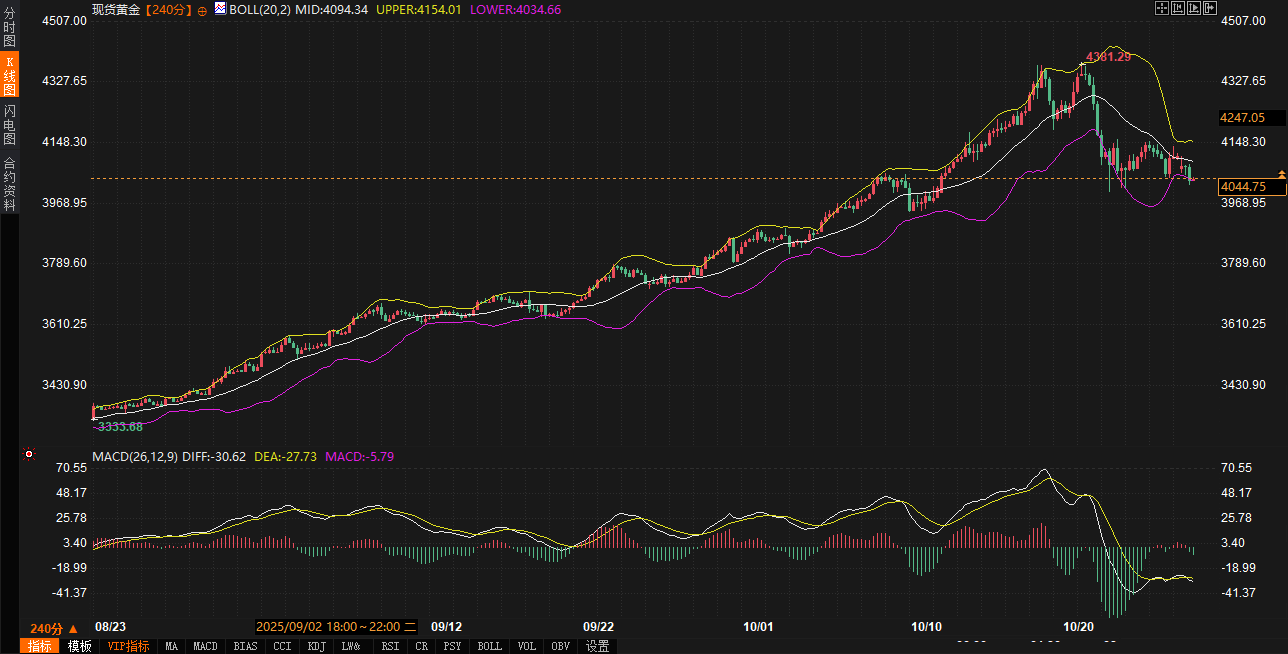The width and height of the screenshot is (1288, 654).
Task: Click the small red circle icon left of MACD panel
Action: click(x=29, y=455)
